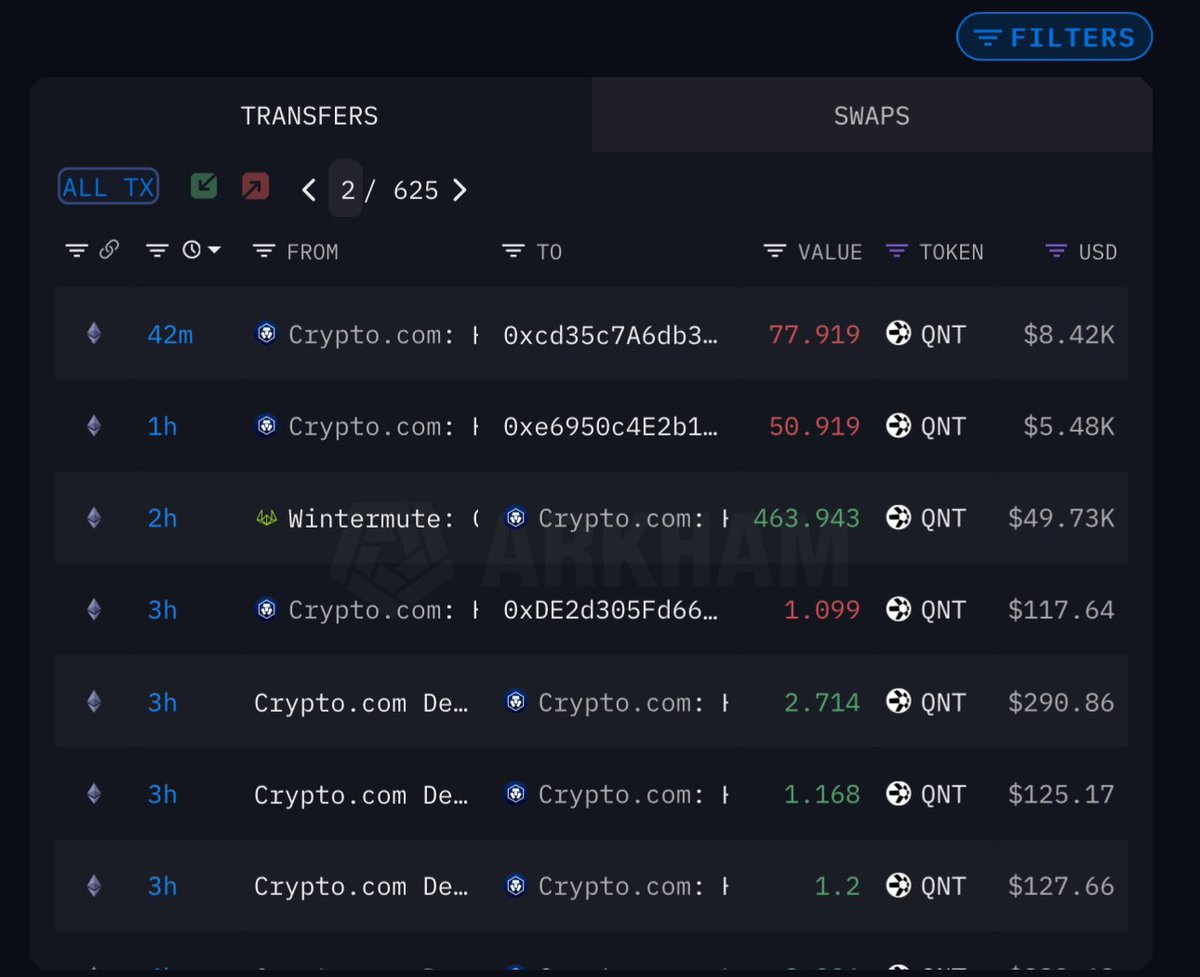The width and height of the screenshot is (1200, 977).
Task: Click QNT token in the $290.86 row
Action: coord(927,702)
